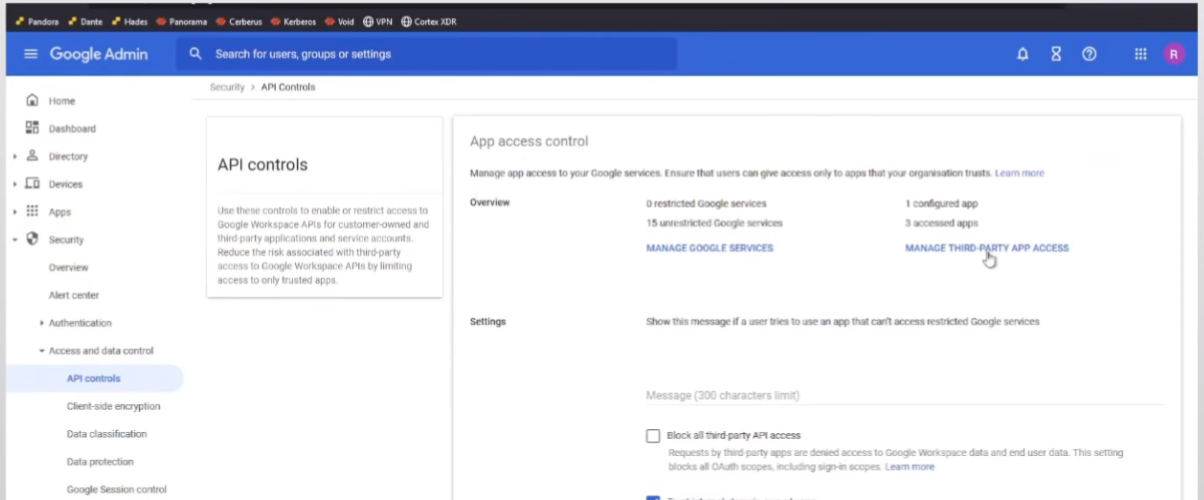Image resolution: width=1204 pixels, height=500 pixels.
Task: Click Learn more under Block all API access
Action: (x=909, y=467)
